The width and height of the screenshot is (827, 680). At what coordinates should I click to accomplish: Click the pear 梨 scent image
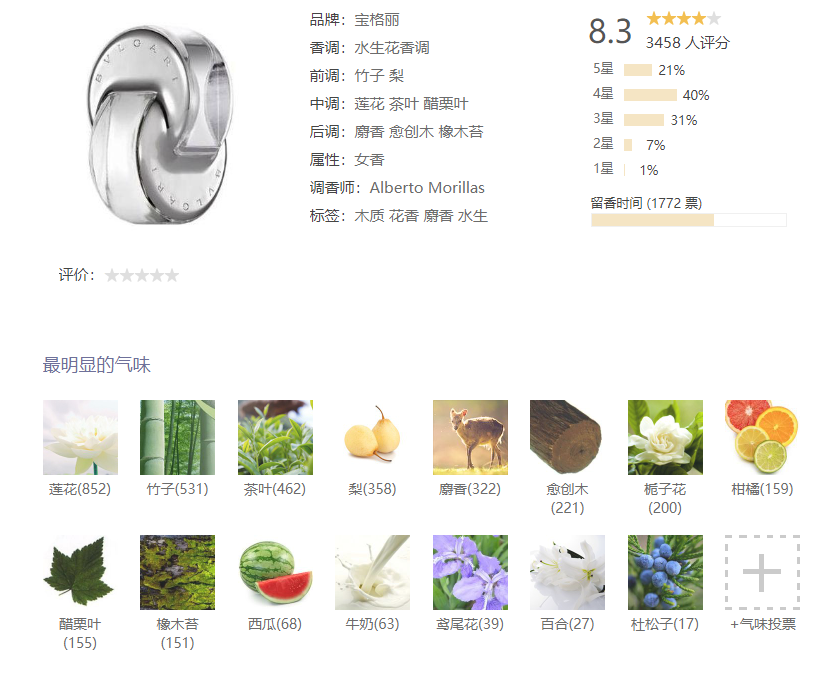[x=372, y=437]
